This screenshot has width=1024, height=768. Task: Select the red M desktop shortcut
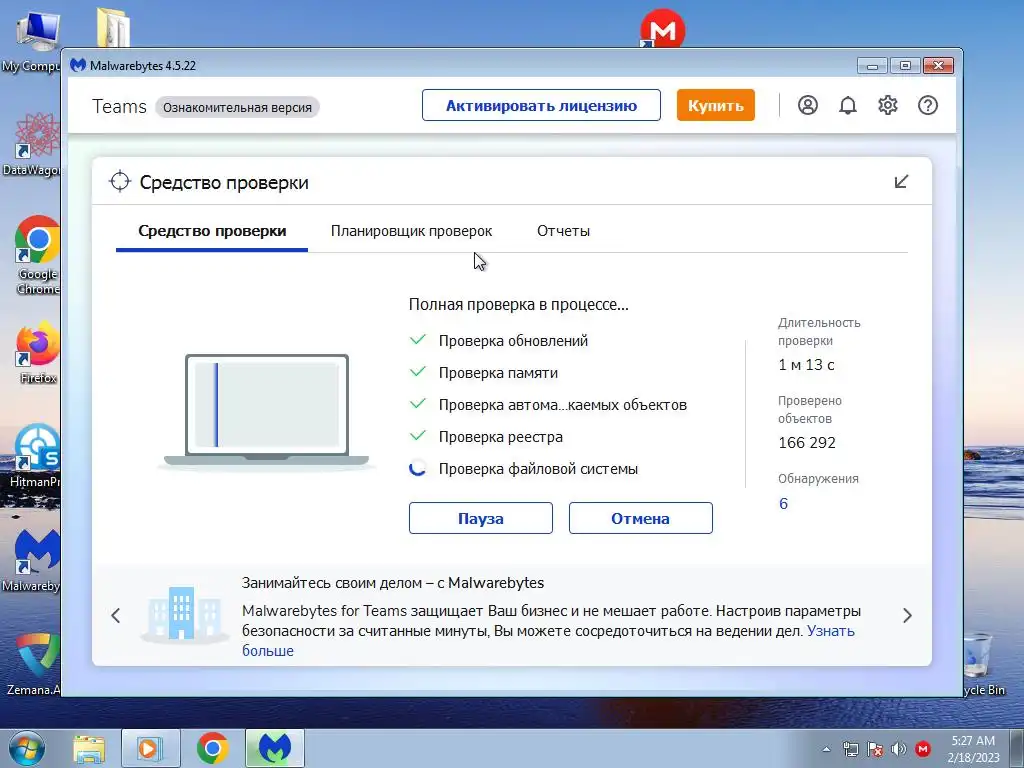point(662,29)
